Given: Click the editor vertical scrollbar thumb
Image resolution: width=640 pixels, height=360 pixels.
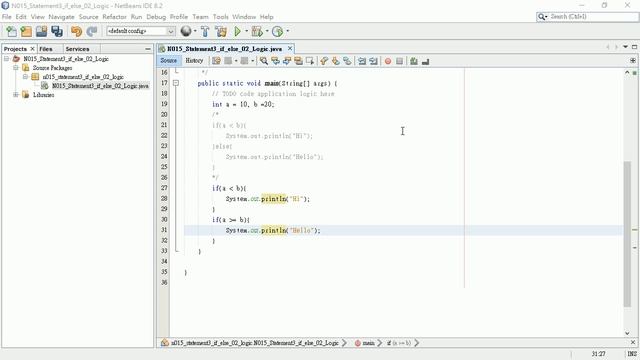Looking at the screenshot, I should tap(627, 234).
